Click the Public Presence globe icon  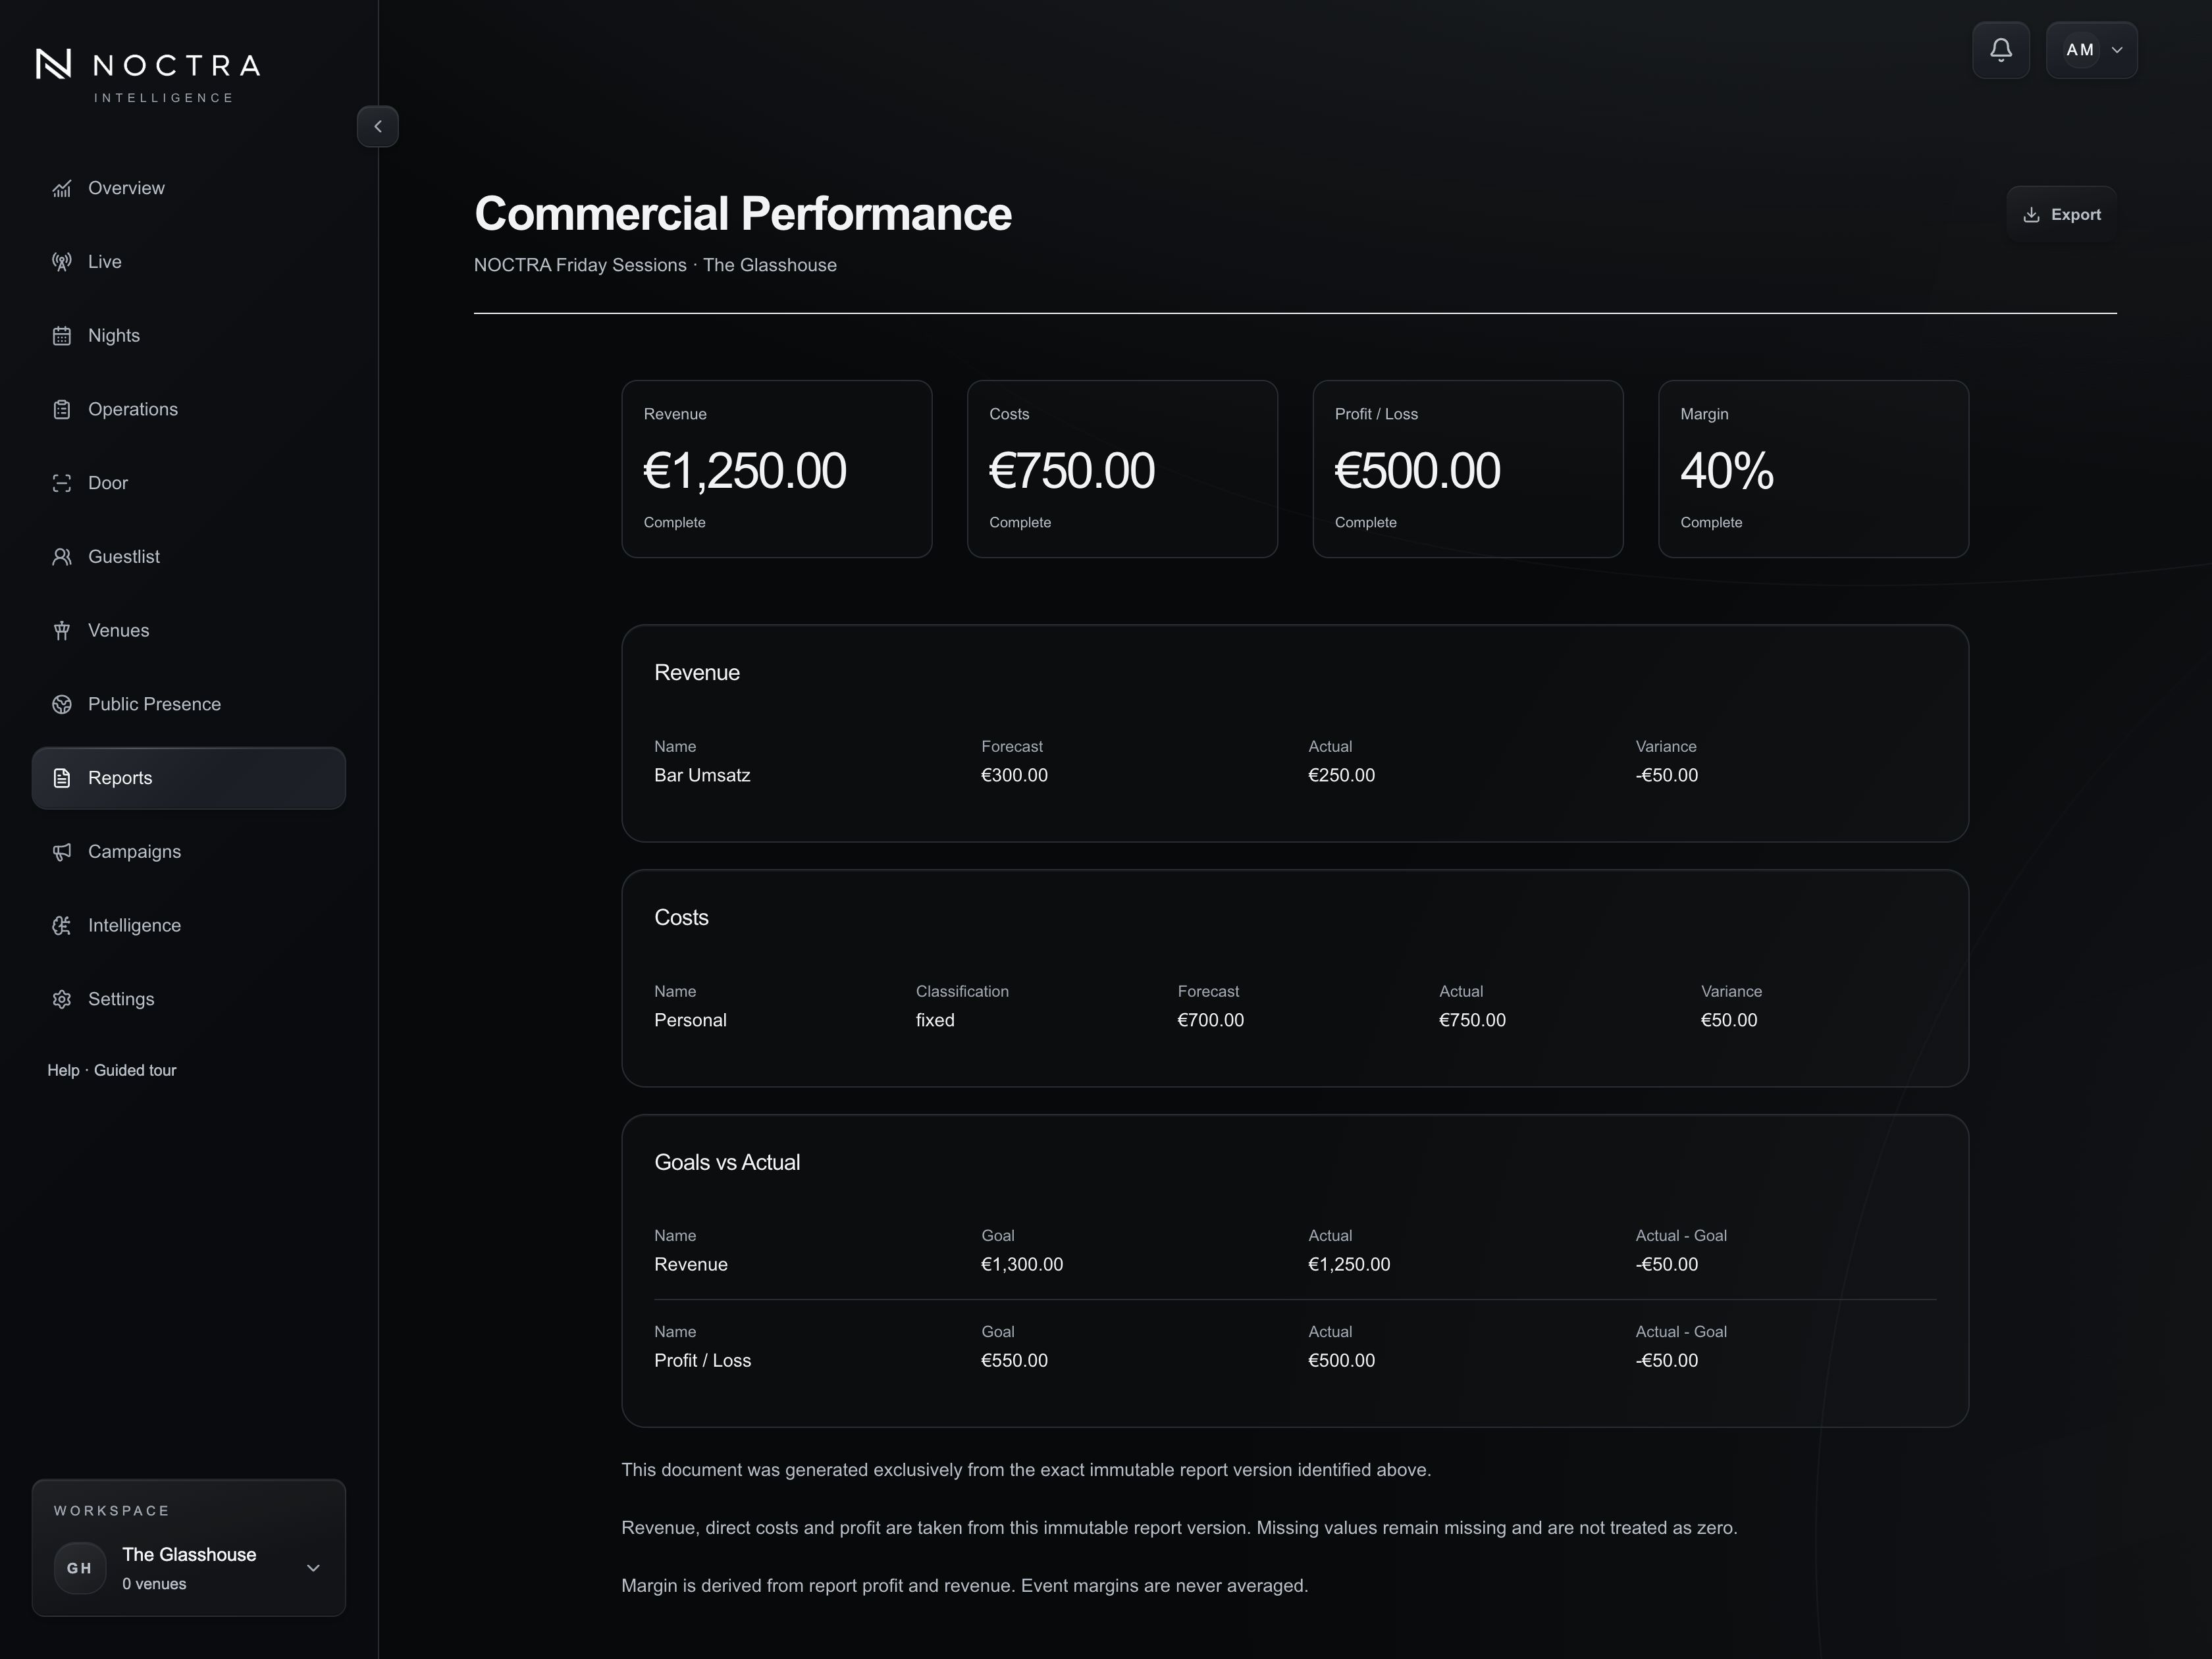62,704
